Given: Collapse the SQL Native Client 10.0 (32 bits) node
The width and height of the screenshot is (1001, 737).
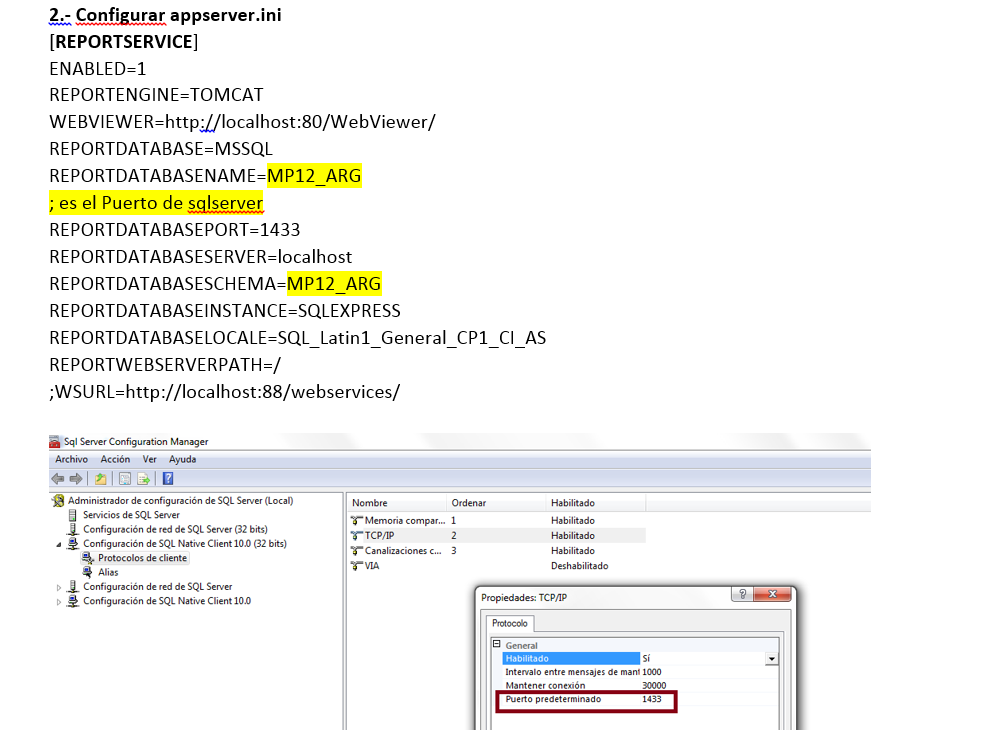Looking at the screenshot, I should coord(59,545).
